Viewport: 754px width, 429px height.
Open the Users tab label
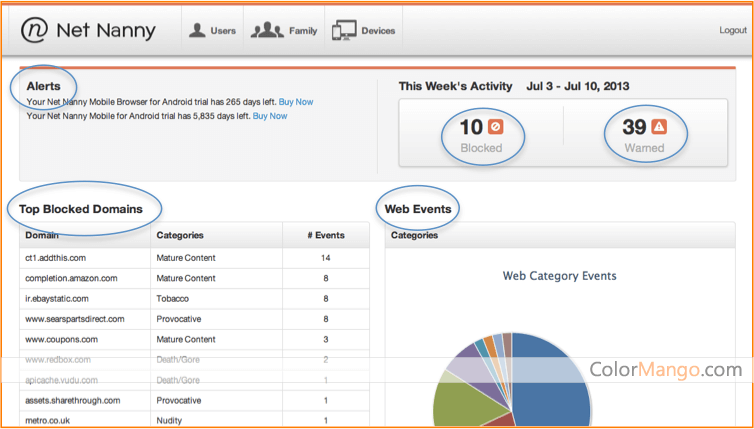[x=223, y=31]
